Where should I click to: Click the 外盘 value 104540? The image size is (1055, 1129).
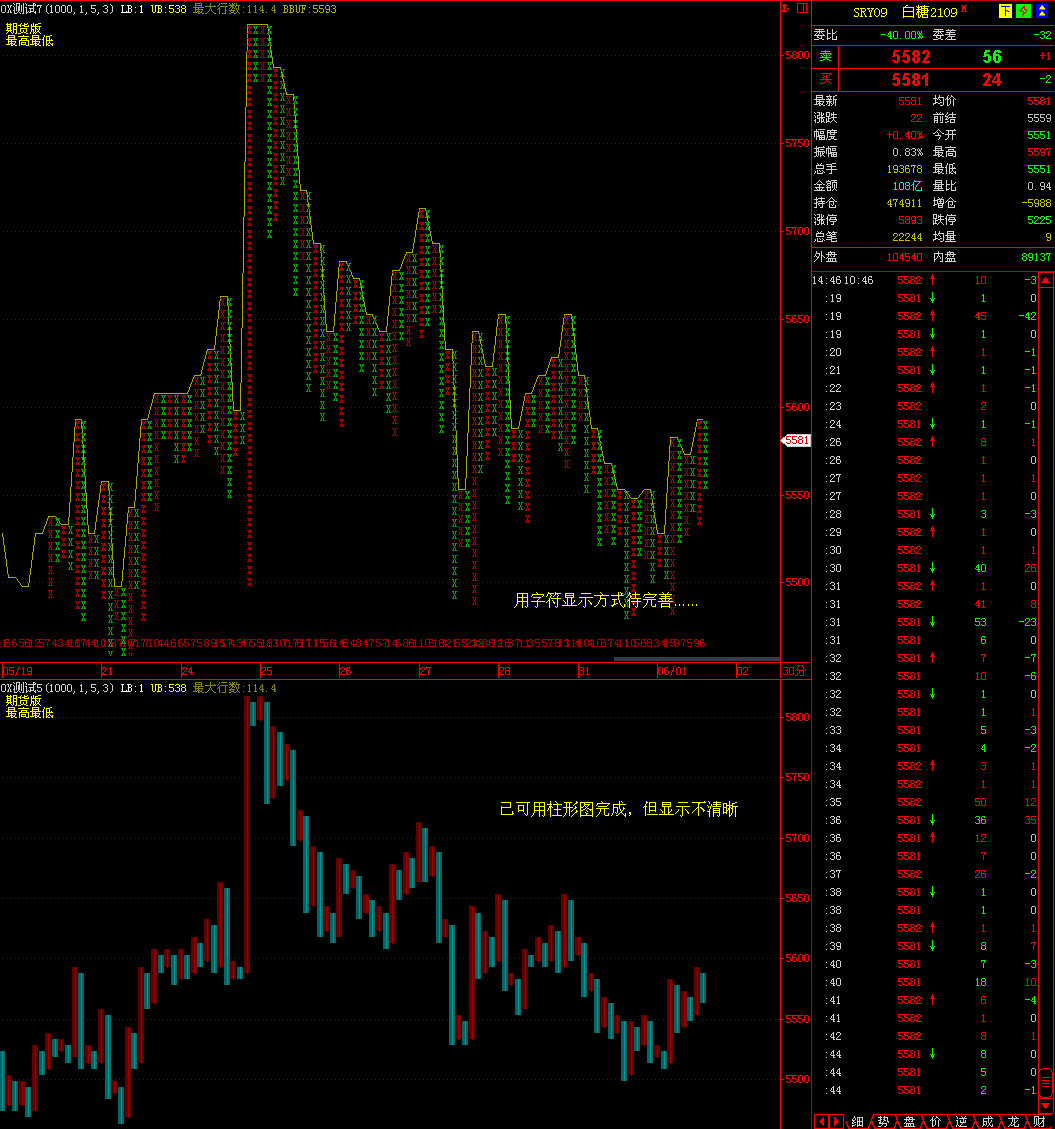point(904,257)
